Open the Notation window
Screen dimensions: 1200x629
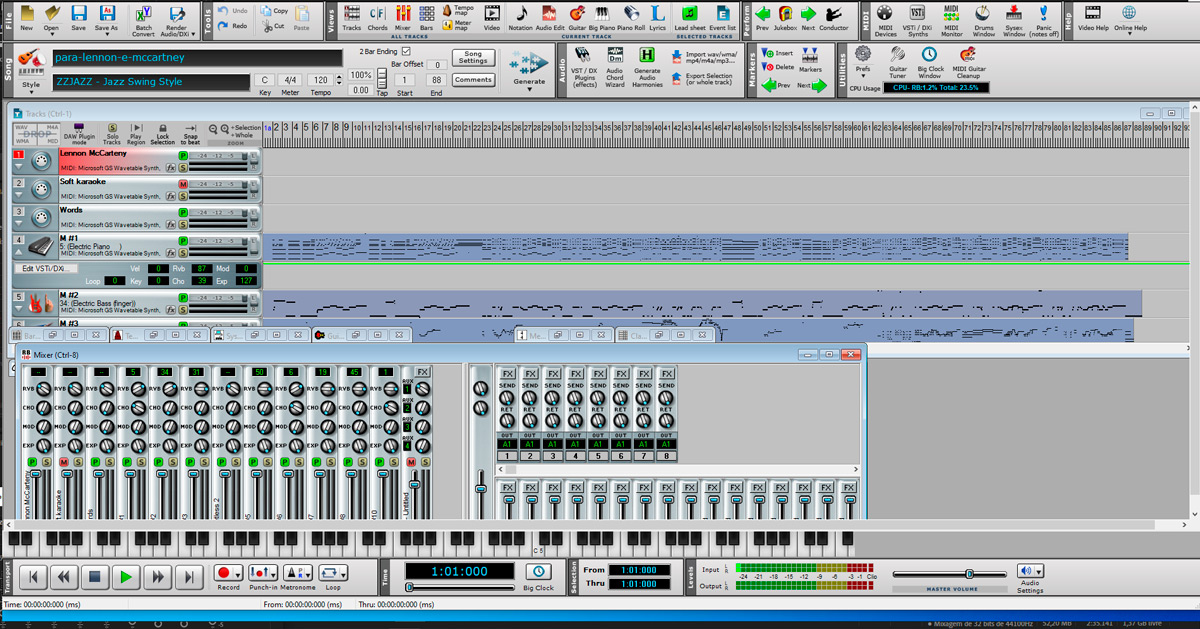coord(520,14)
